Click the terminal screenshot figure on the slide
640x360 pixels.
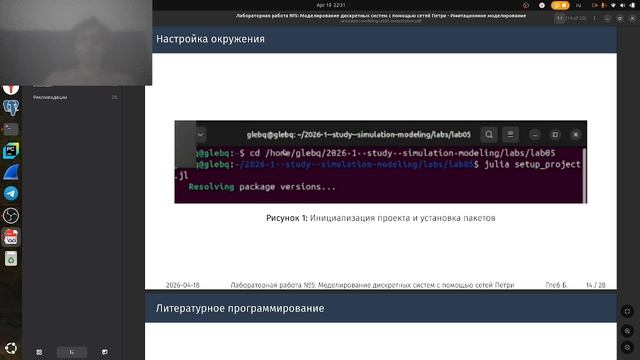pyautogui.click(x=380, y=162)
